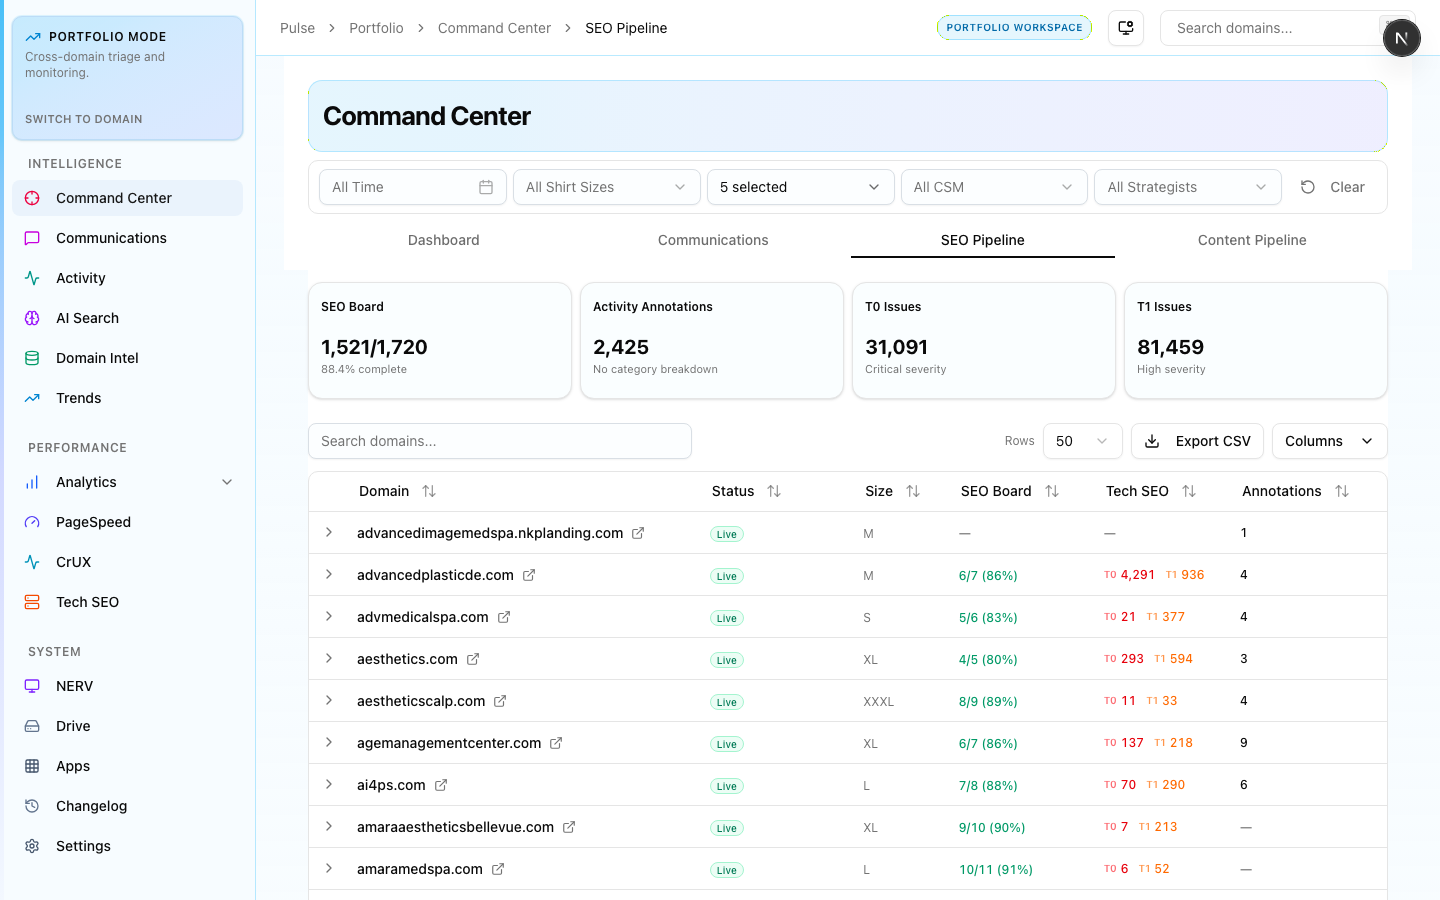Click the Export CSV button
Image resolution: width=1440 pixels, height=900 pixels.
coord(1197,441)
